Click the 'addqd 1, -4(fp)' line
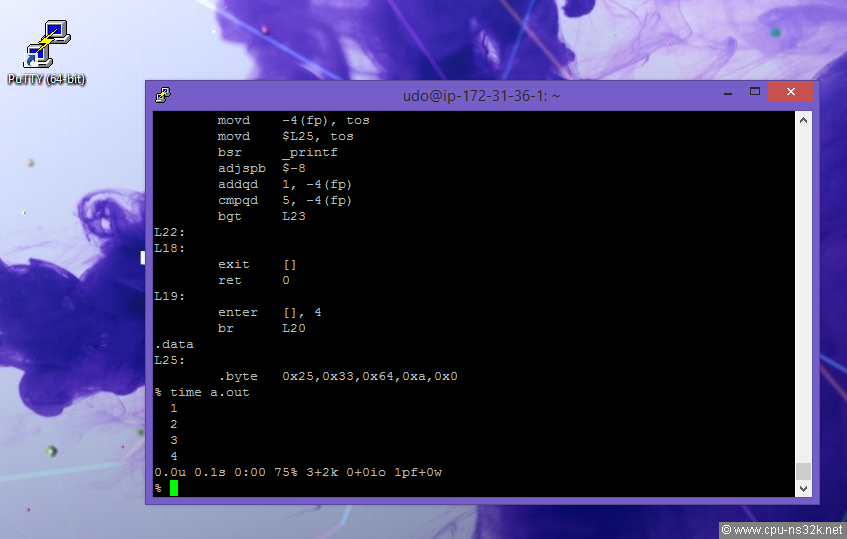The height and width of the screenshot is (539, 847). point(285,184)
